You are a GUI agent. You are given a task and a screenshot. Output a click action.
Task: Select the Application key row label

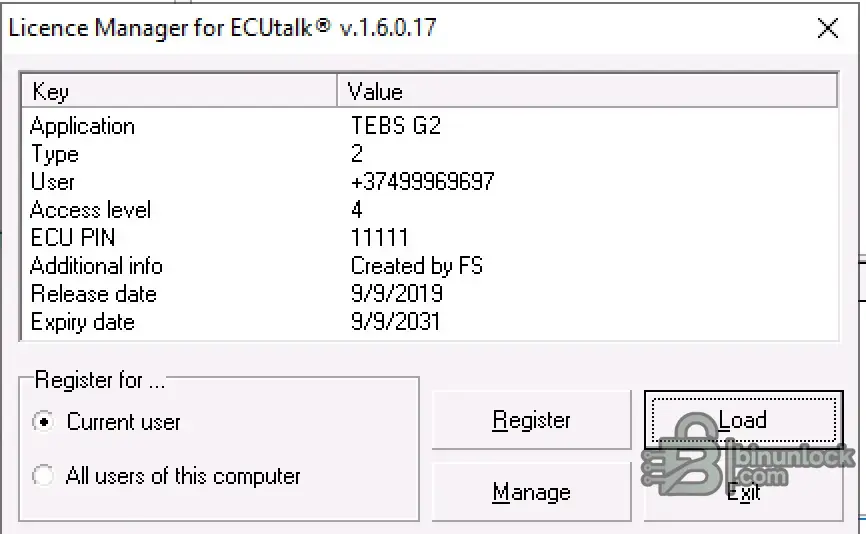[x=82, y=126]
